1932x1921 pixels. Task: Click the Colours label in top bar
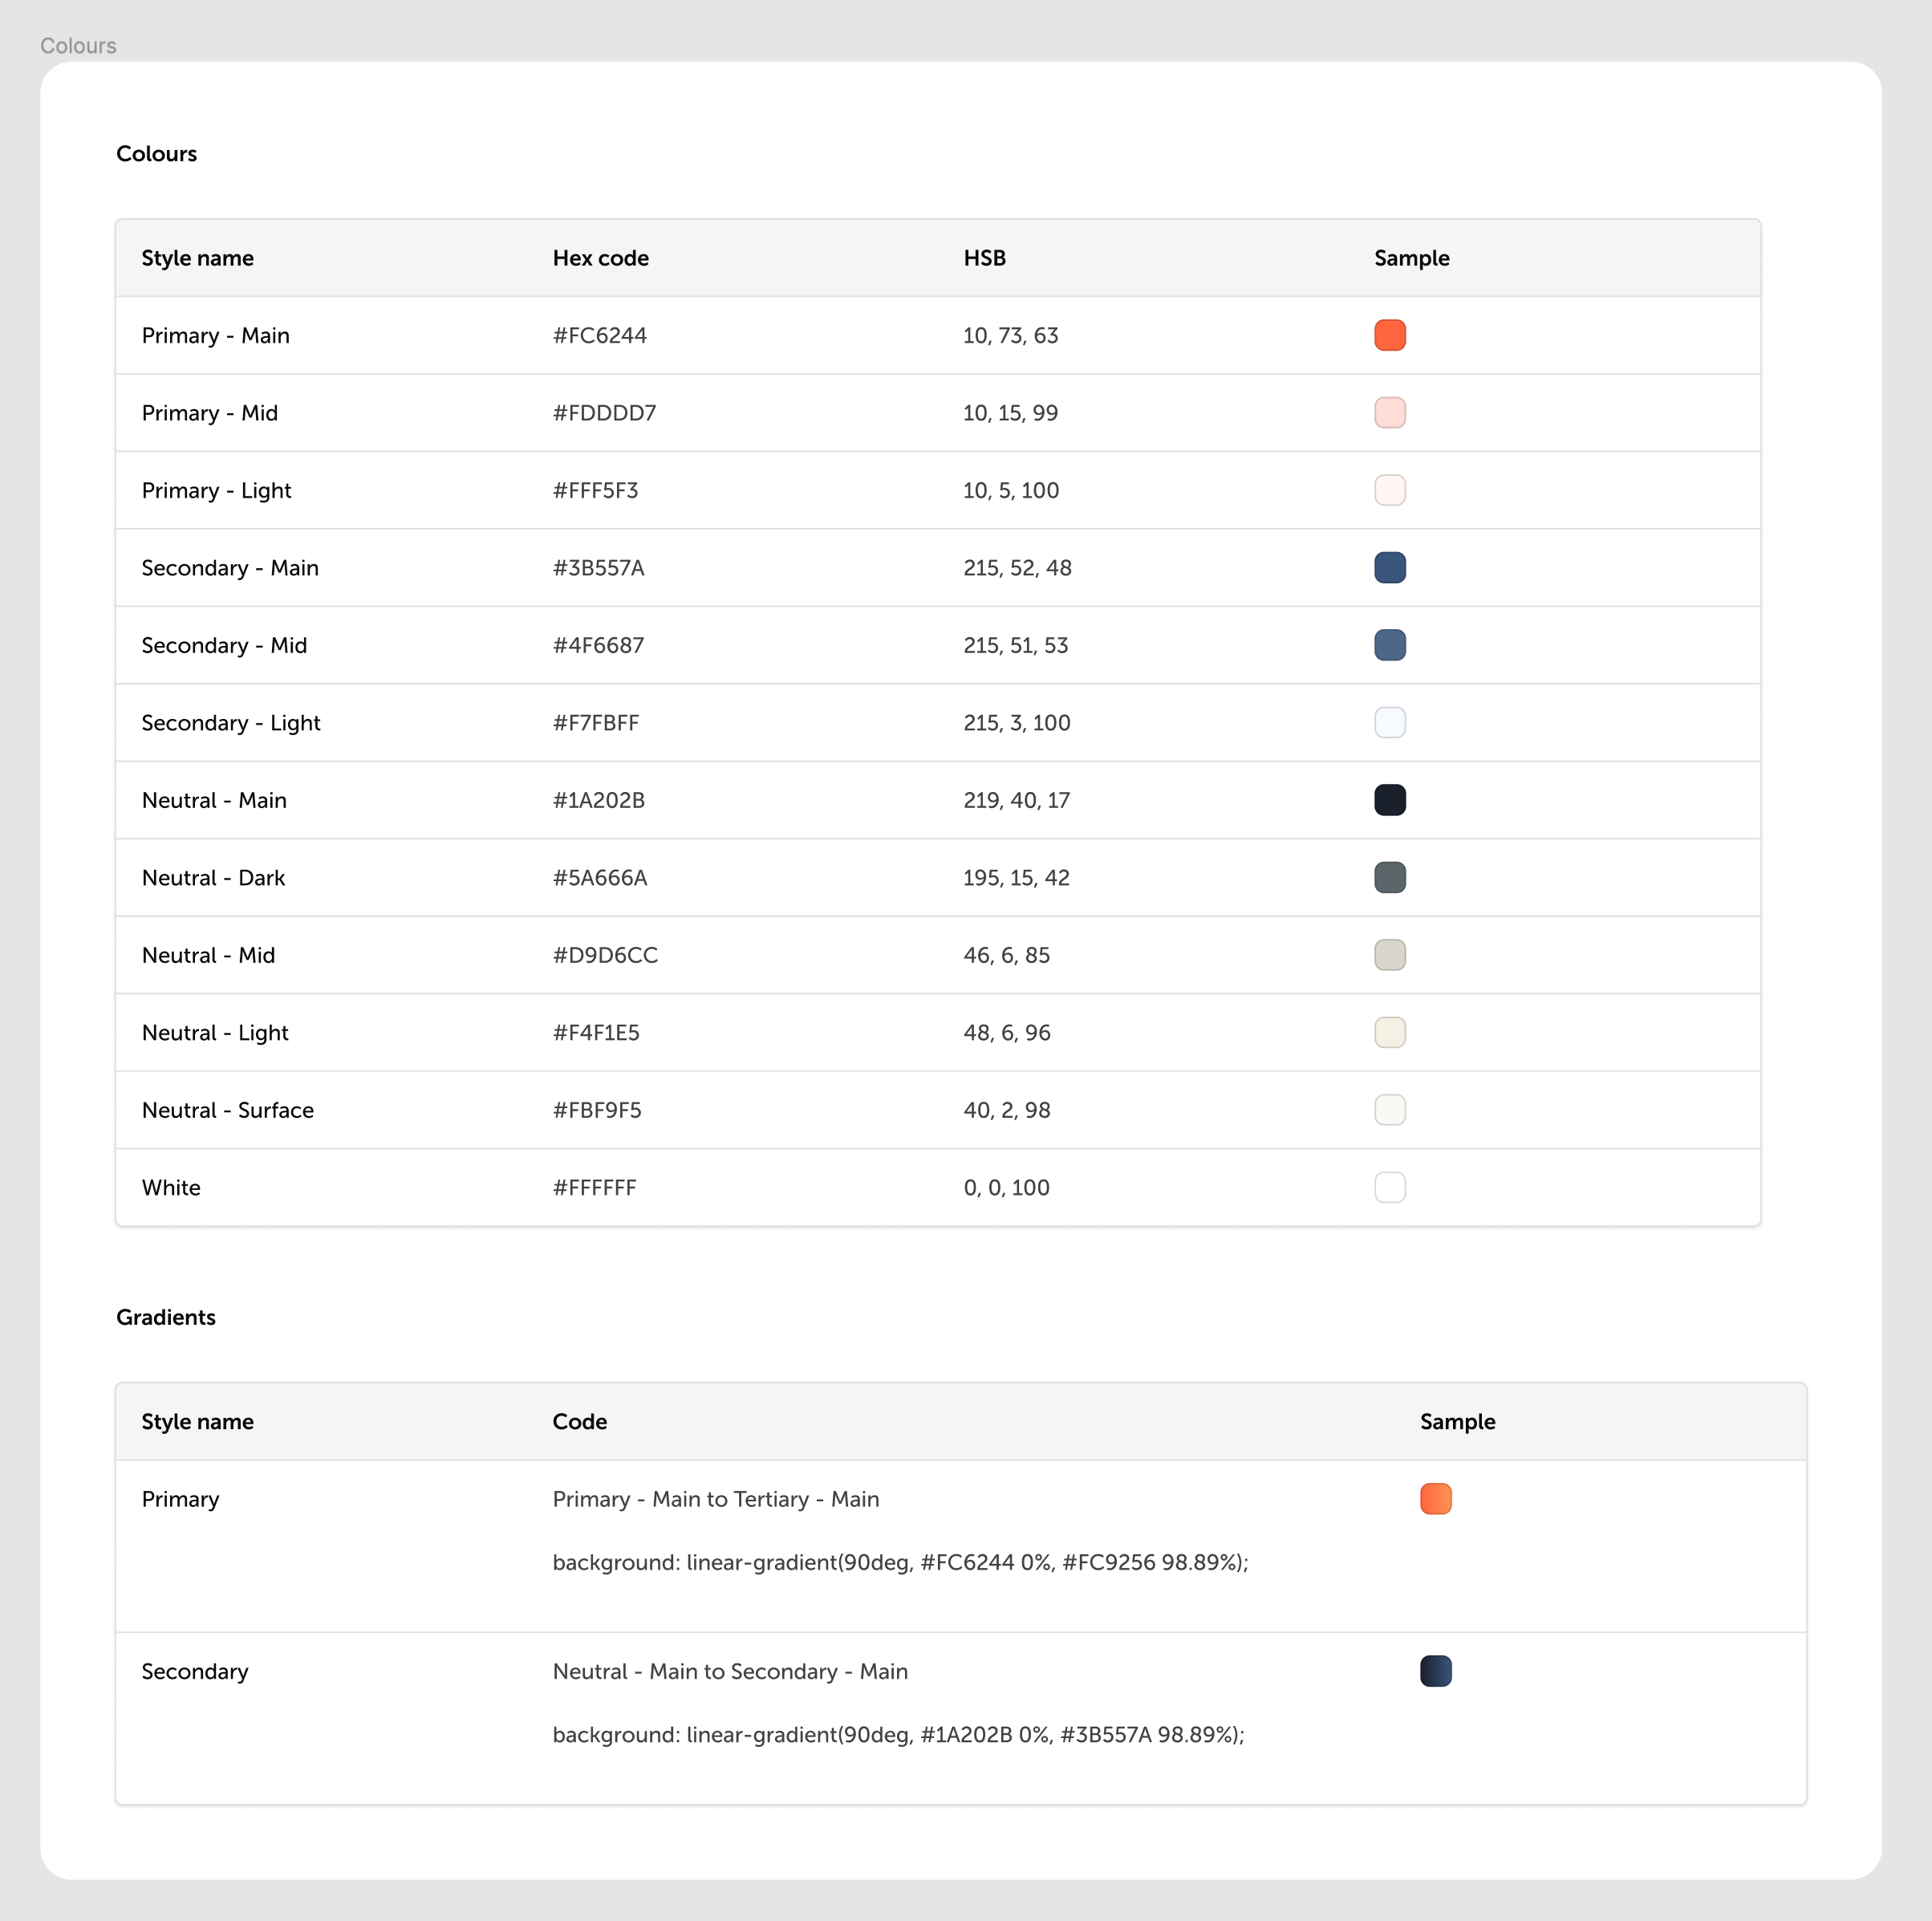[77, 45]
